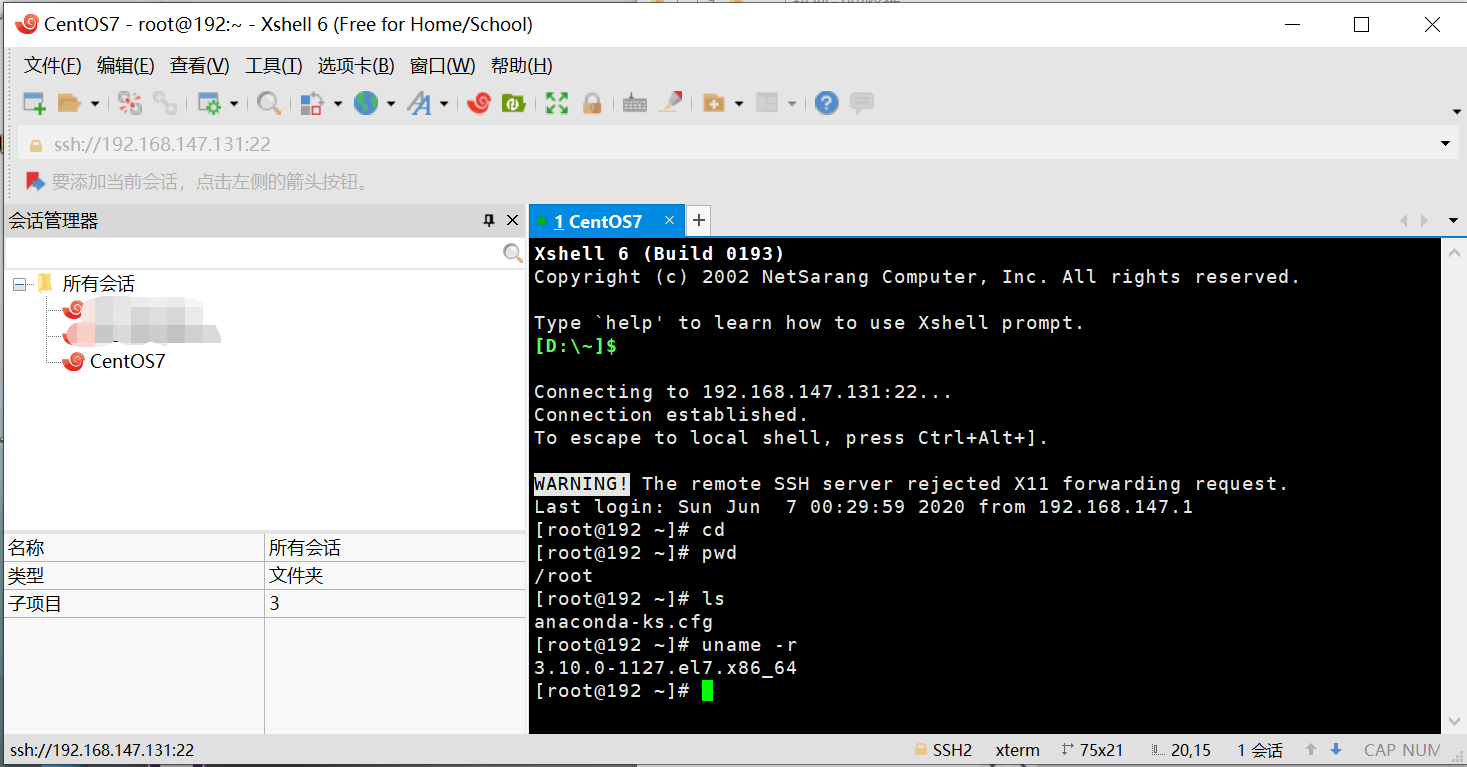Screen dimensions: 1467x767
Task: Click the 文件夹 property value
Action: (296, 576)
